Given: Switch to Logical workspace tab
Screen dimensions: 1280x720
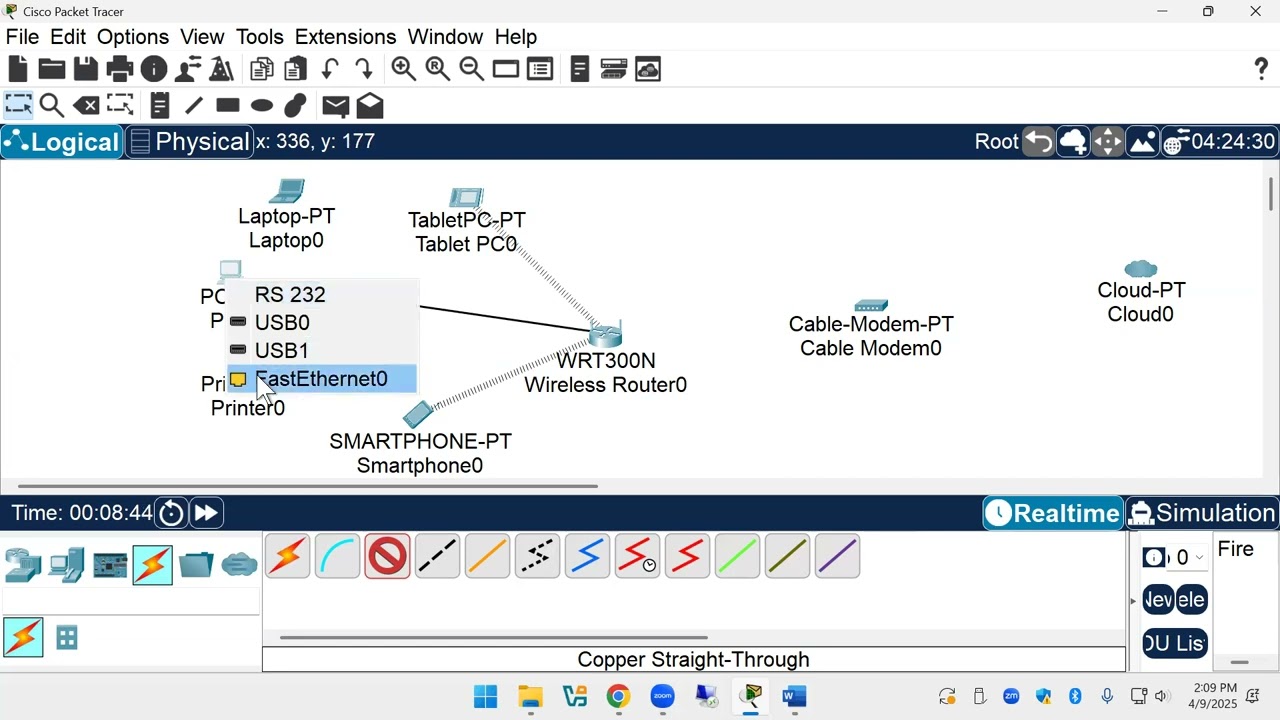Looking at the screenshot, I should click(x=62, y=142).
